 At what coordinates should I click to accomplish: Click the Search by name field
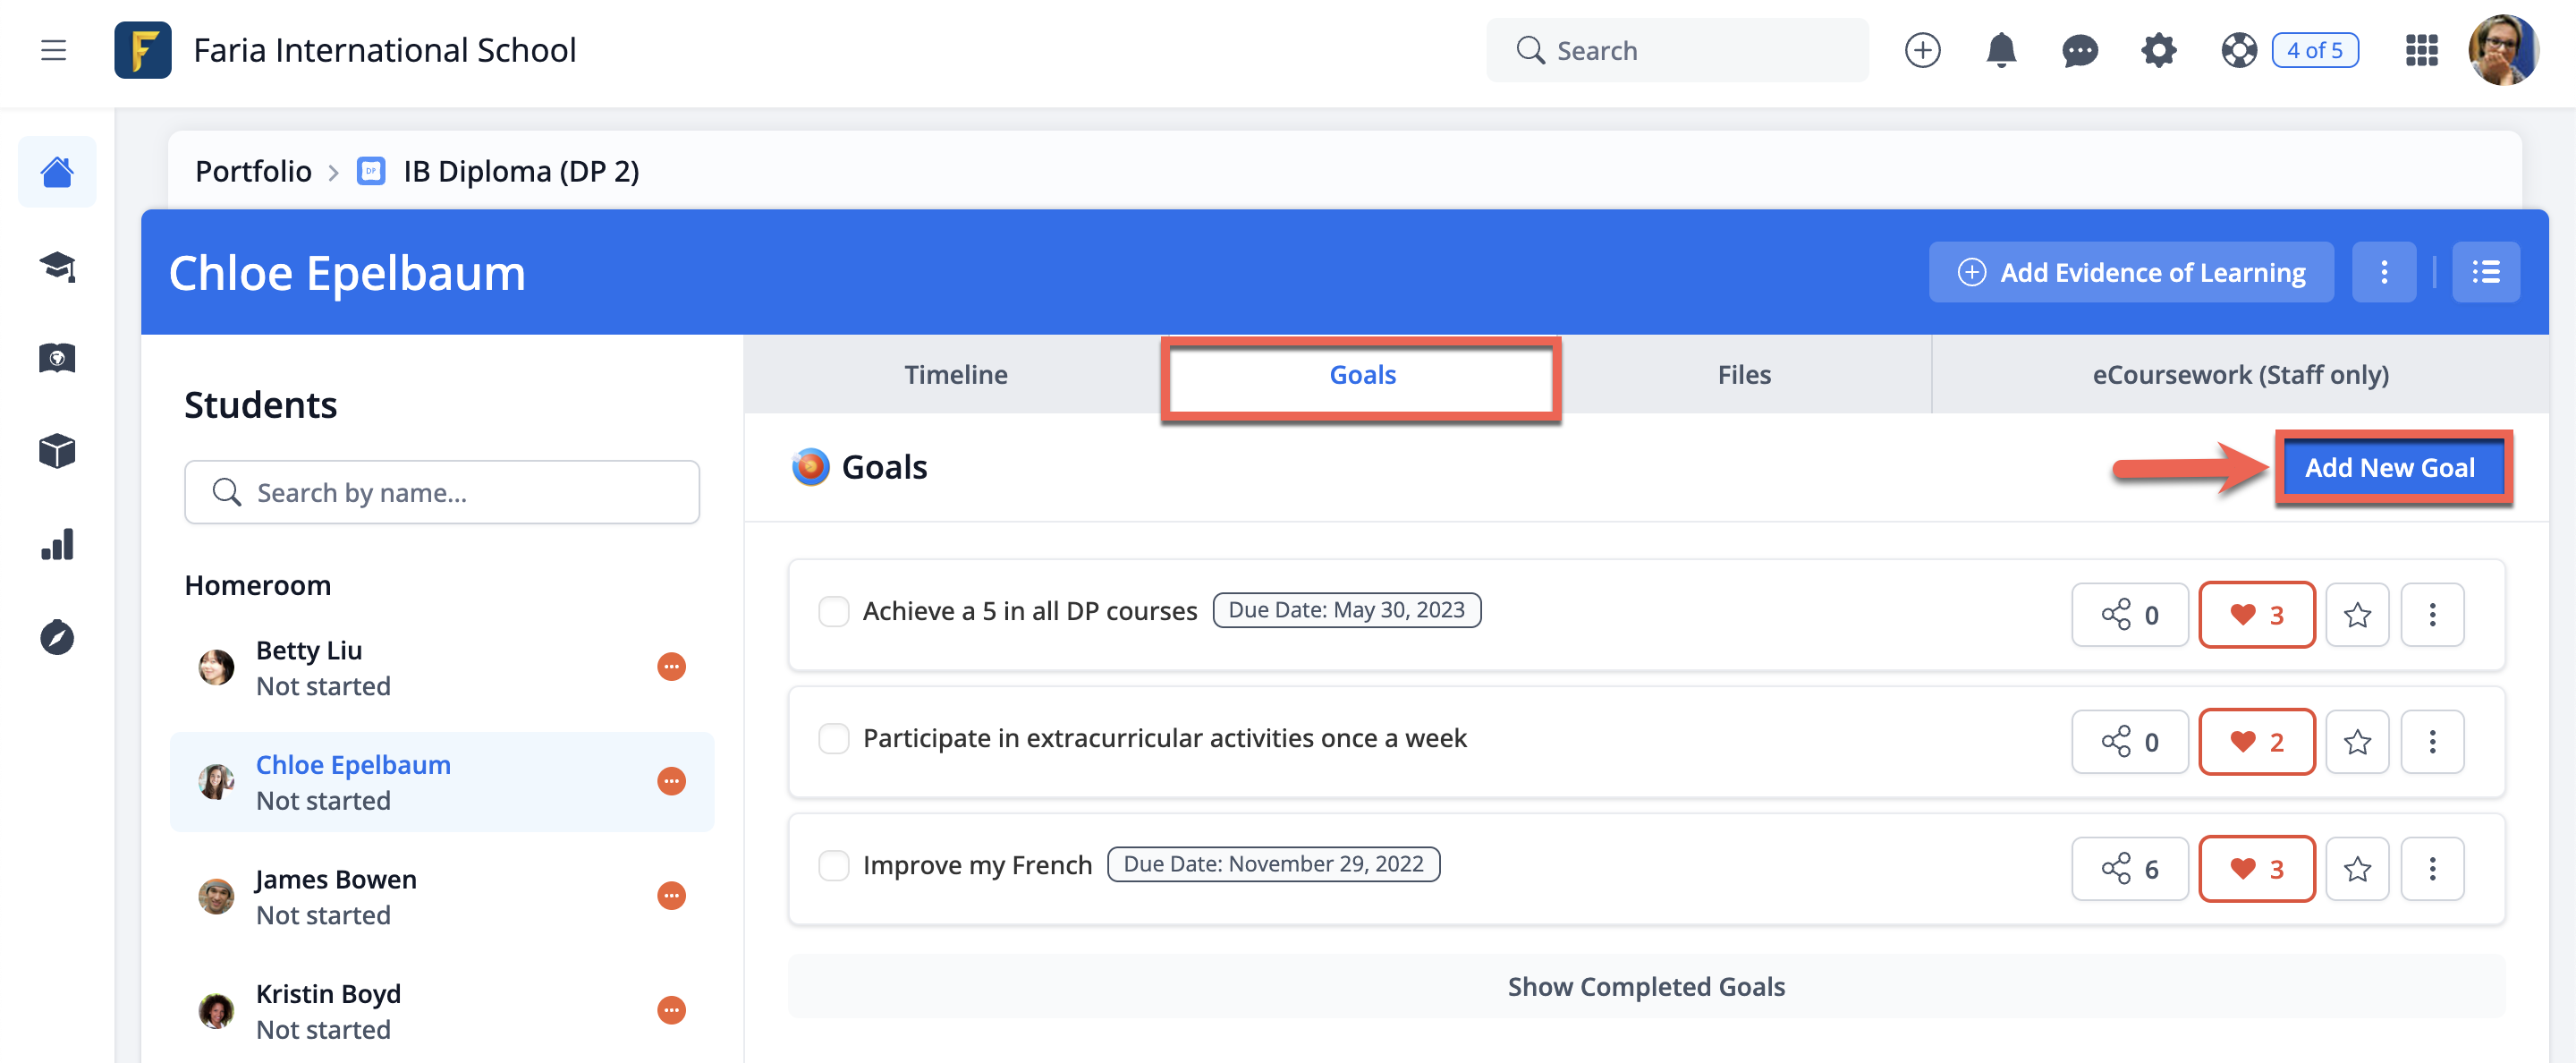point(442,492)
